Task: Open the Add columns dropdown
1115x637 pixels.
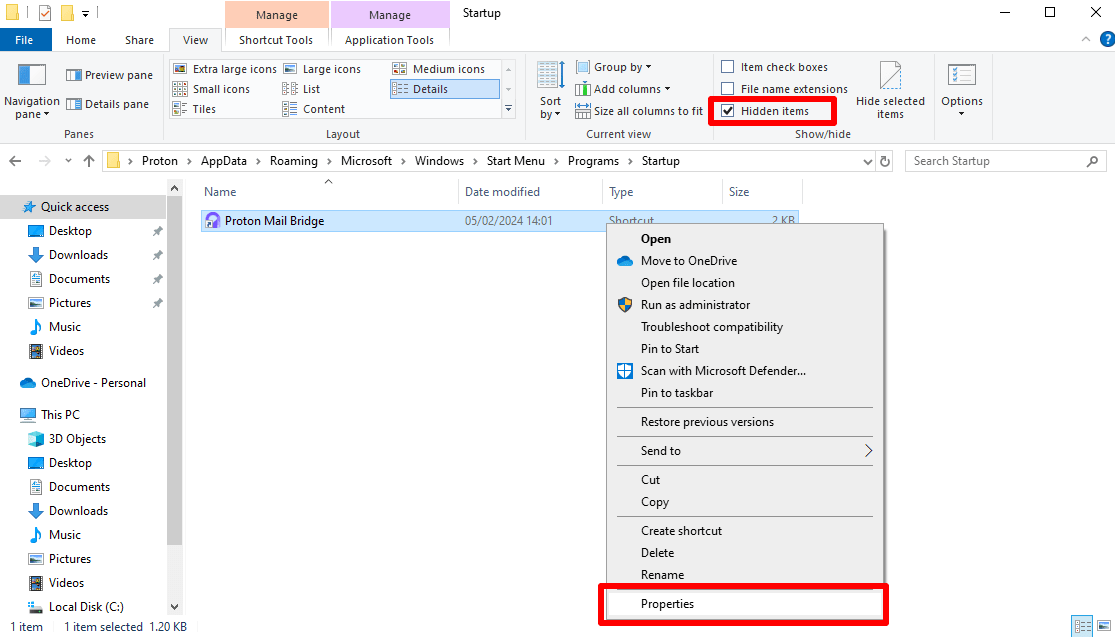Action: [x=623, y=89]
